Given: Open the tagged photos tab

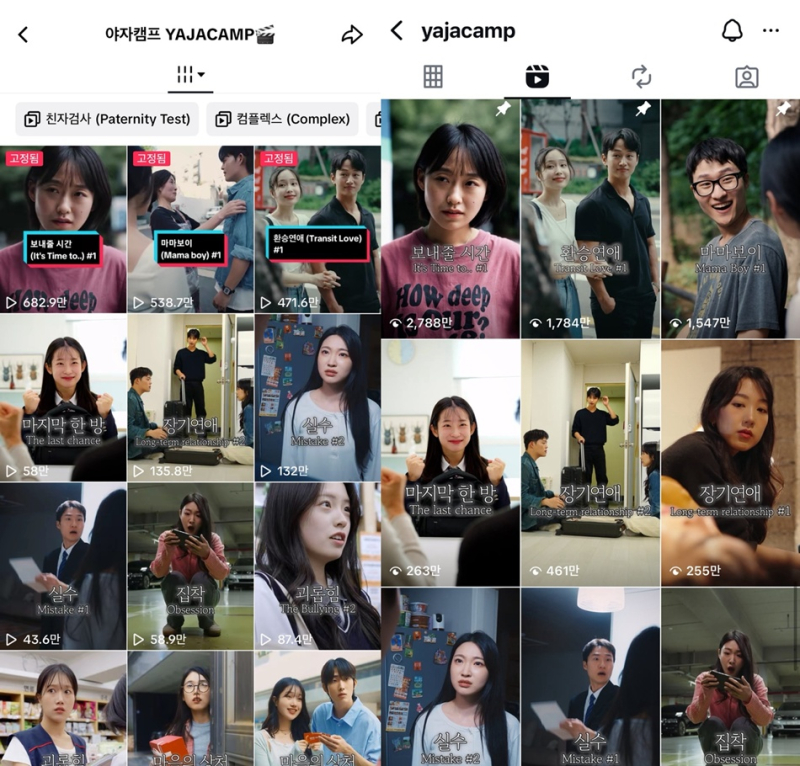Looking at the screenshot, I should 746,77.
